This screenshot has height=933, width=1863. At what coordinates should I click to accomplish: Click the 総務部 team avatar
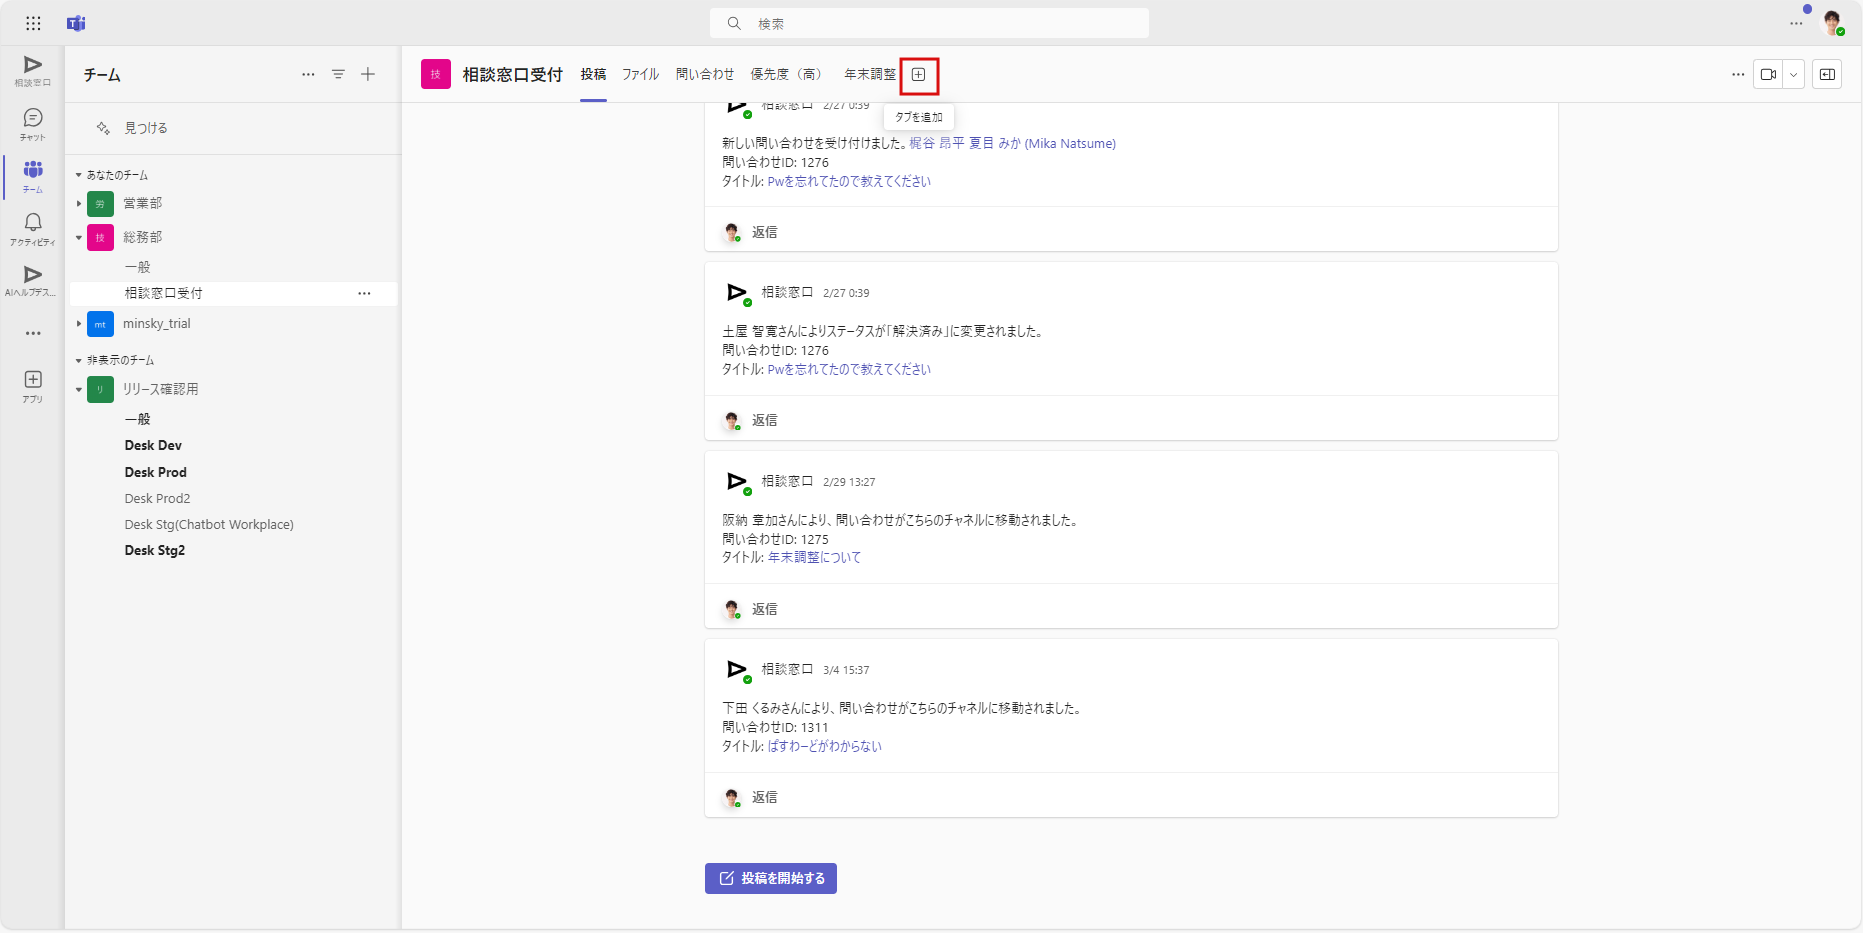(100, 237)
